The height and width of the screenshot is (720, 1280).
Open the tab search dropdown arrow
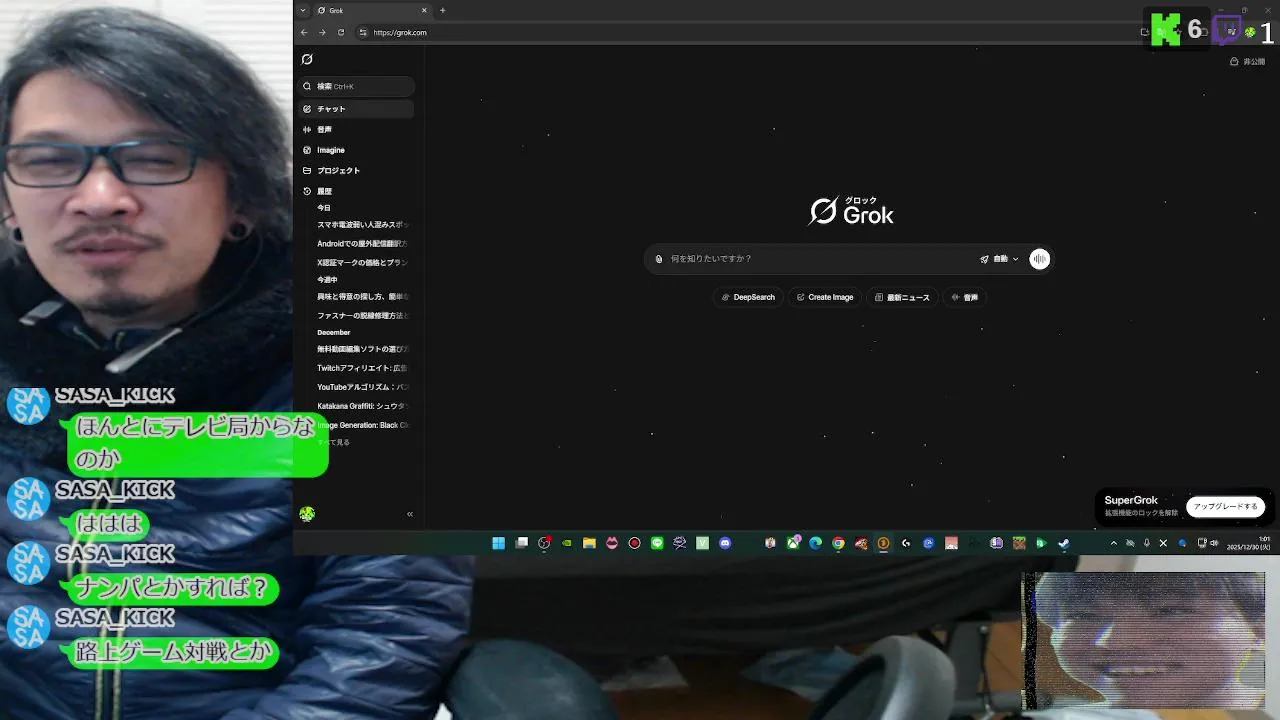point(303,10)
